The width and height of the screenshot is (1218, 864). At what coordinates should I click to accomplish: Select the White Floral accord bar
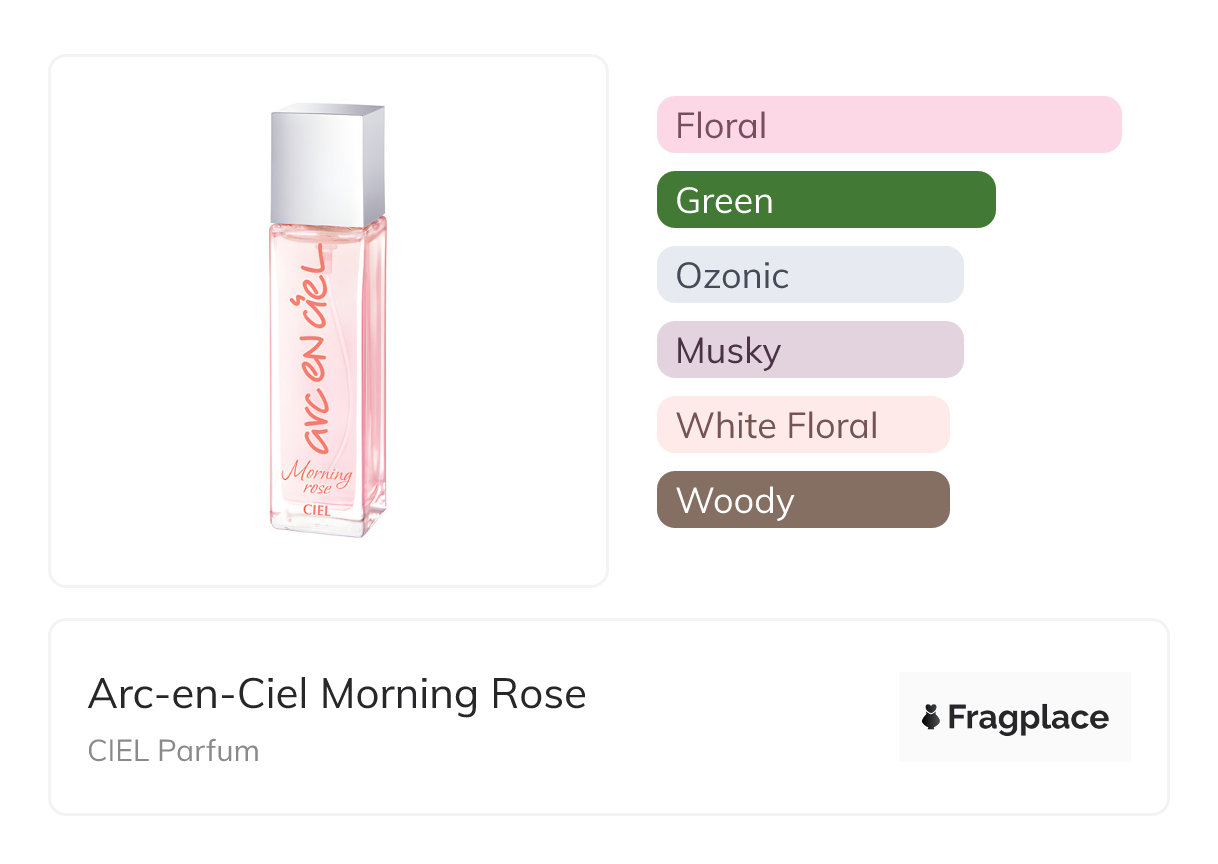pos(803,425)
